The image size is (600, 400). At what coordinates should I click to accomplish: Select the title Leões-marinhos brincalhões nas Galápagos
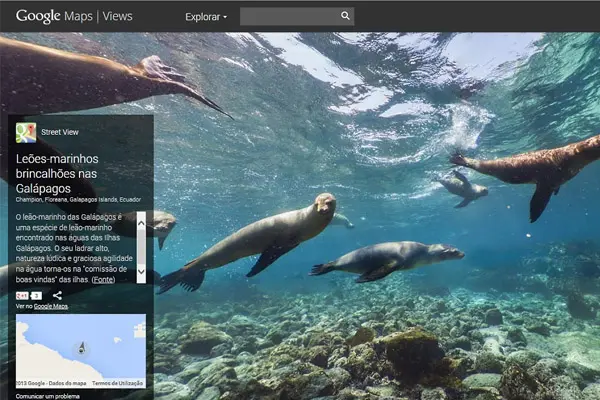[x=57, y=174]
